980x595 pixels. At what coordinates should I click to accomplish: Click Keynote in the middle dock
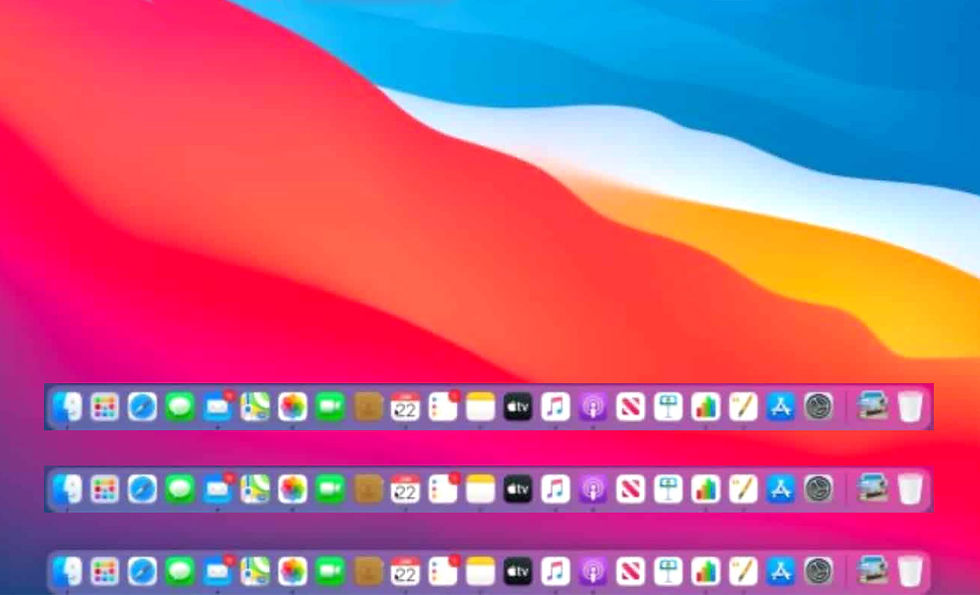tap(668, 489)
